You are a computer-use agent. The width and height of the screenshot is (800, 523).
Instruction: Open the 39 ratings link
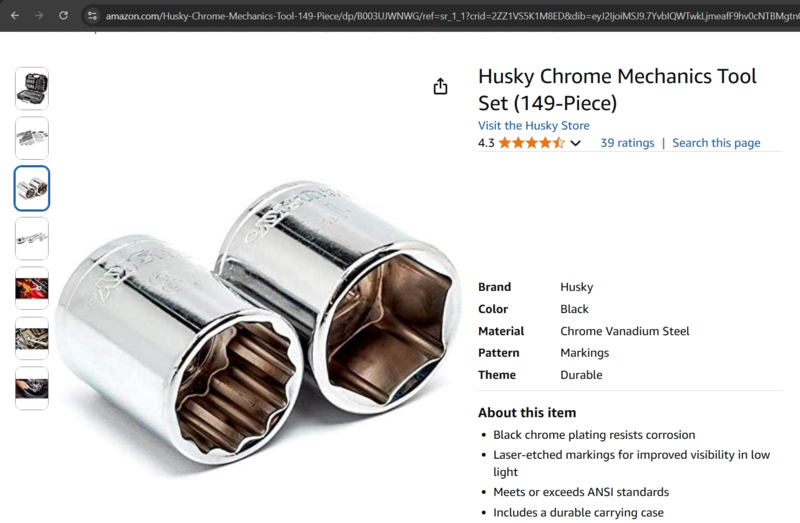(627, 143)
